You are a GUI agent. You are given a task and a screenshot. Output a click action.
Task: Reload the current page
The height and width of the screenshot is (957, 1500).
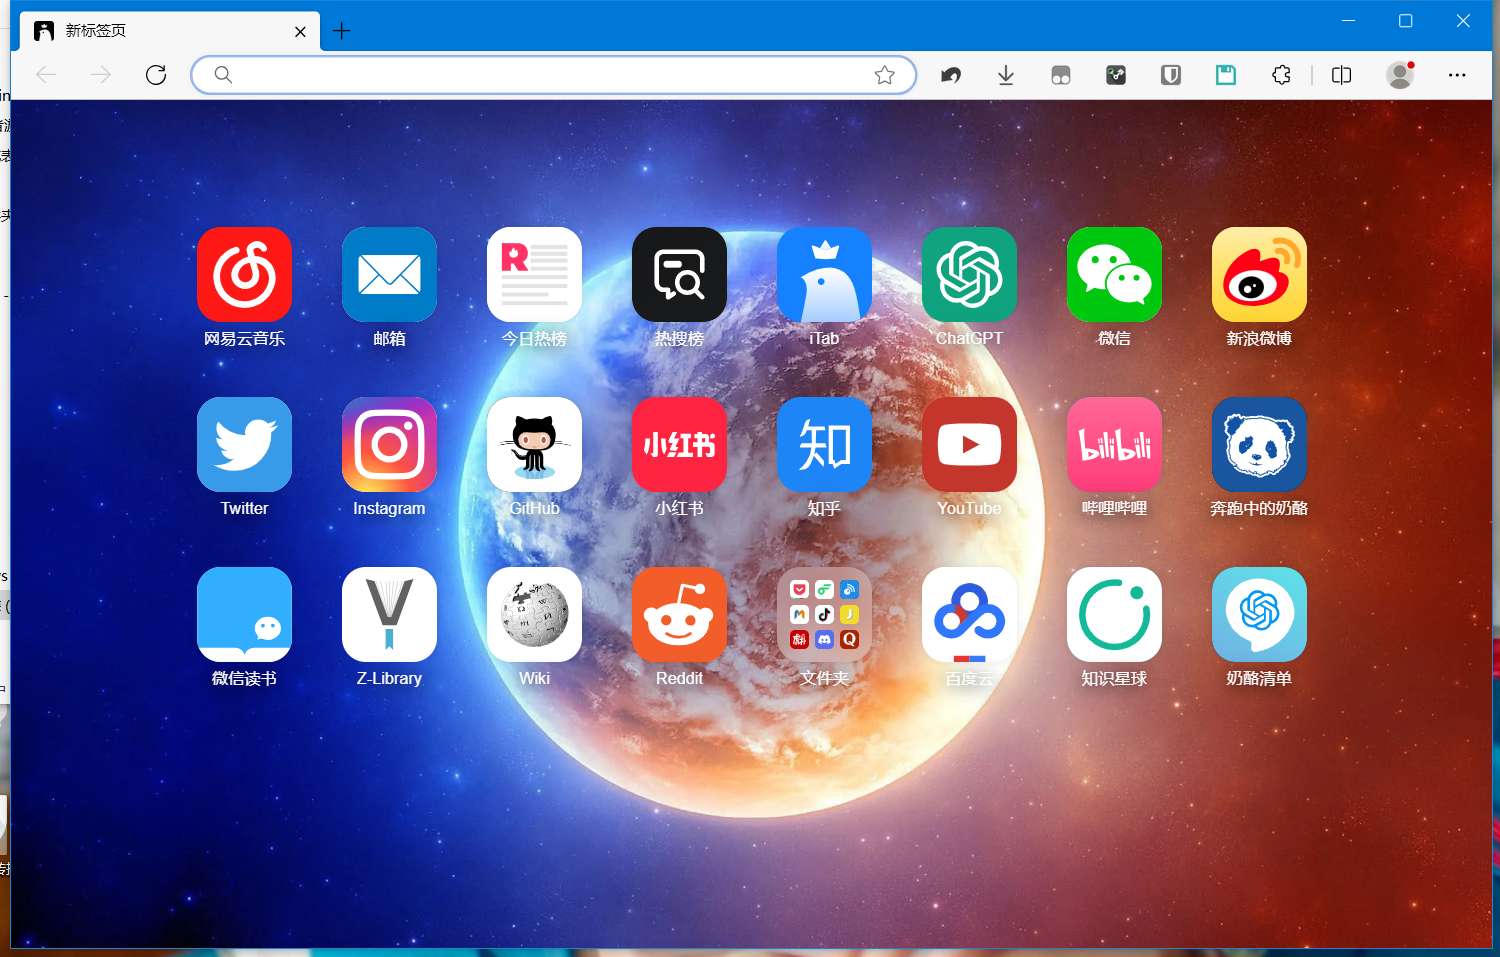(156, 75)
